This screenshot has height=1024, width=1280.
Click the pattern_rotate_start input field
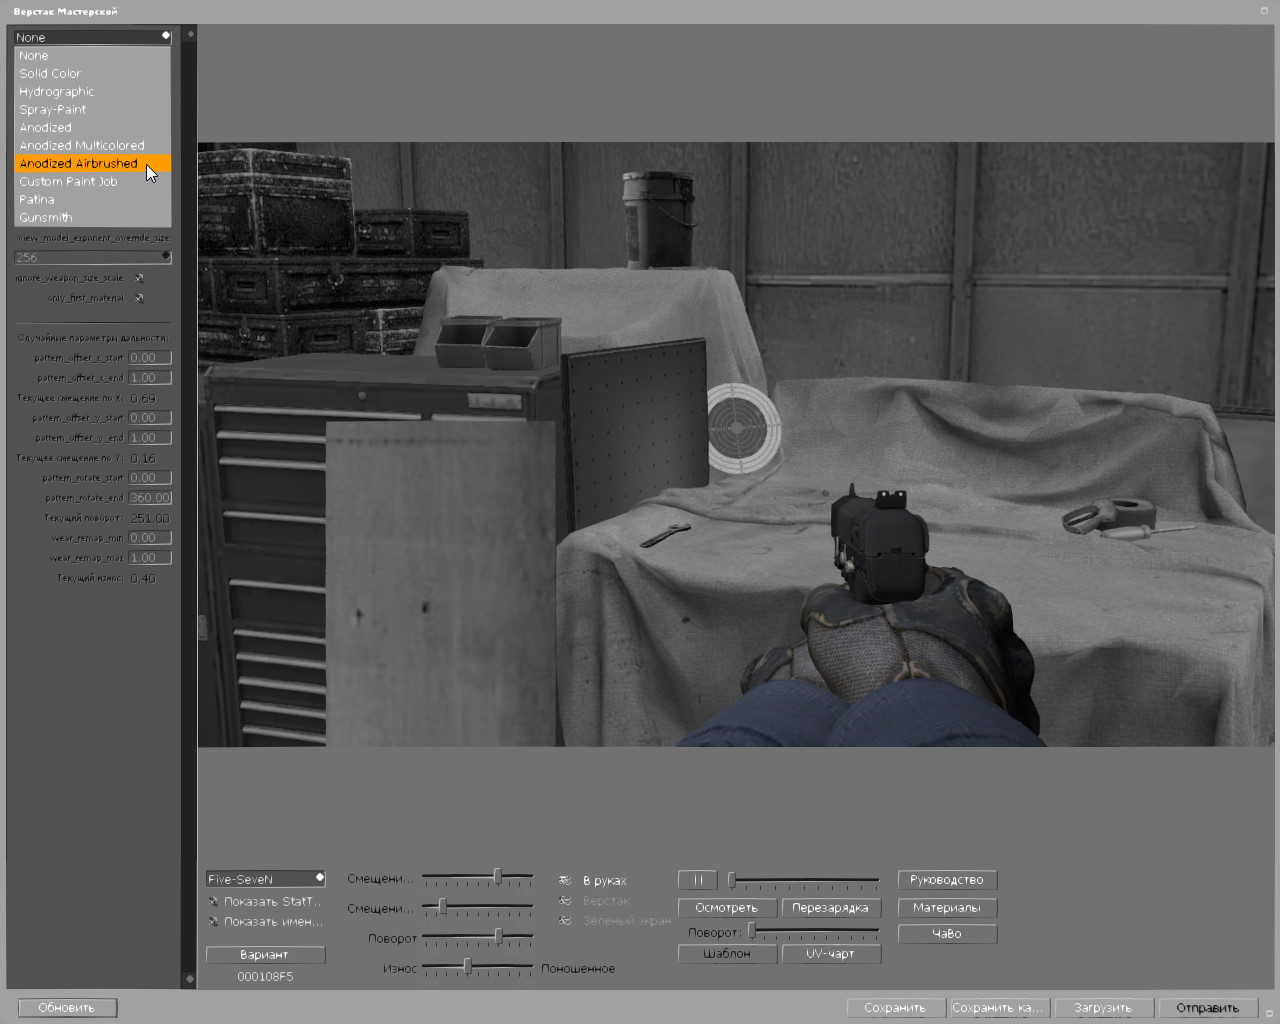pyautogui.click(x=150, y=478)
